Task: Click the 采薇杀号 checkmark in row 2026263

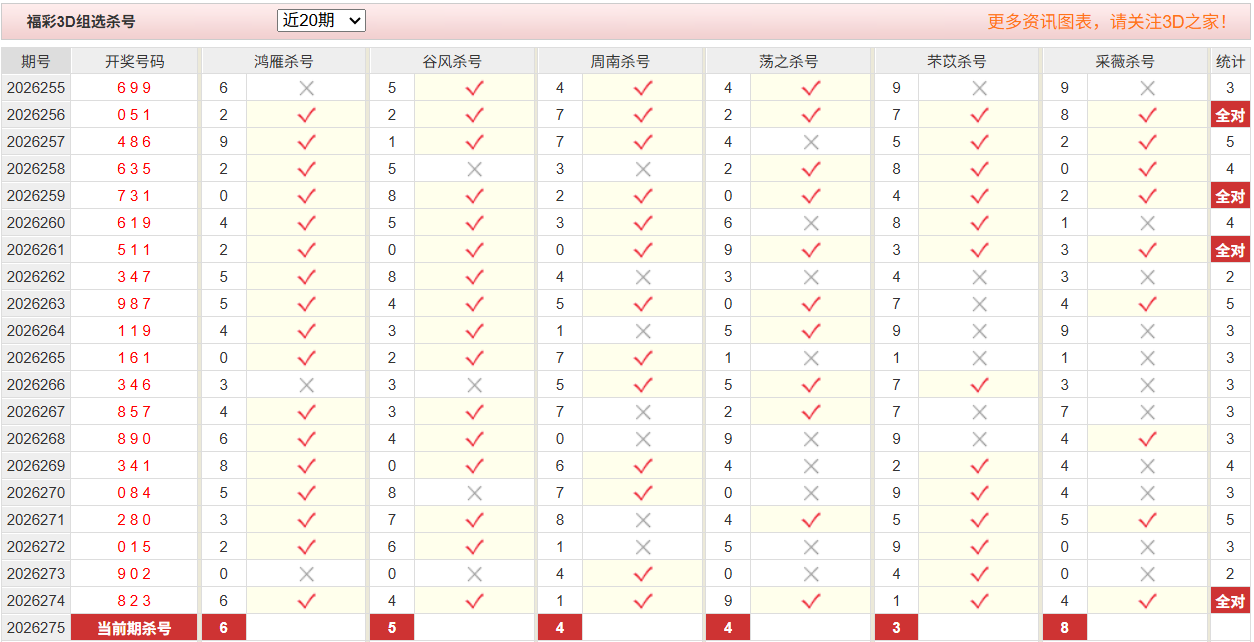Action: tap(1148, 304)
